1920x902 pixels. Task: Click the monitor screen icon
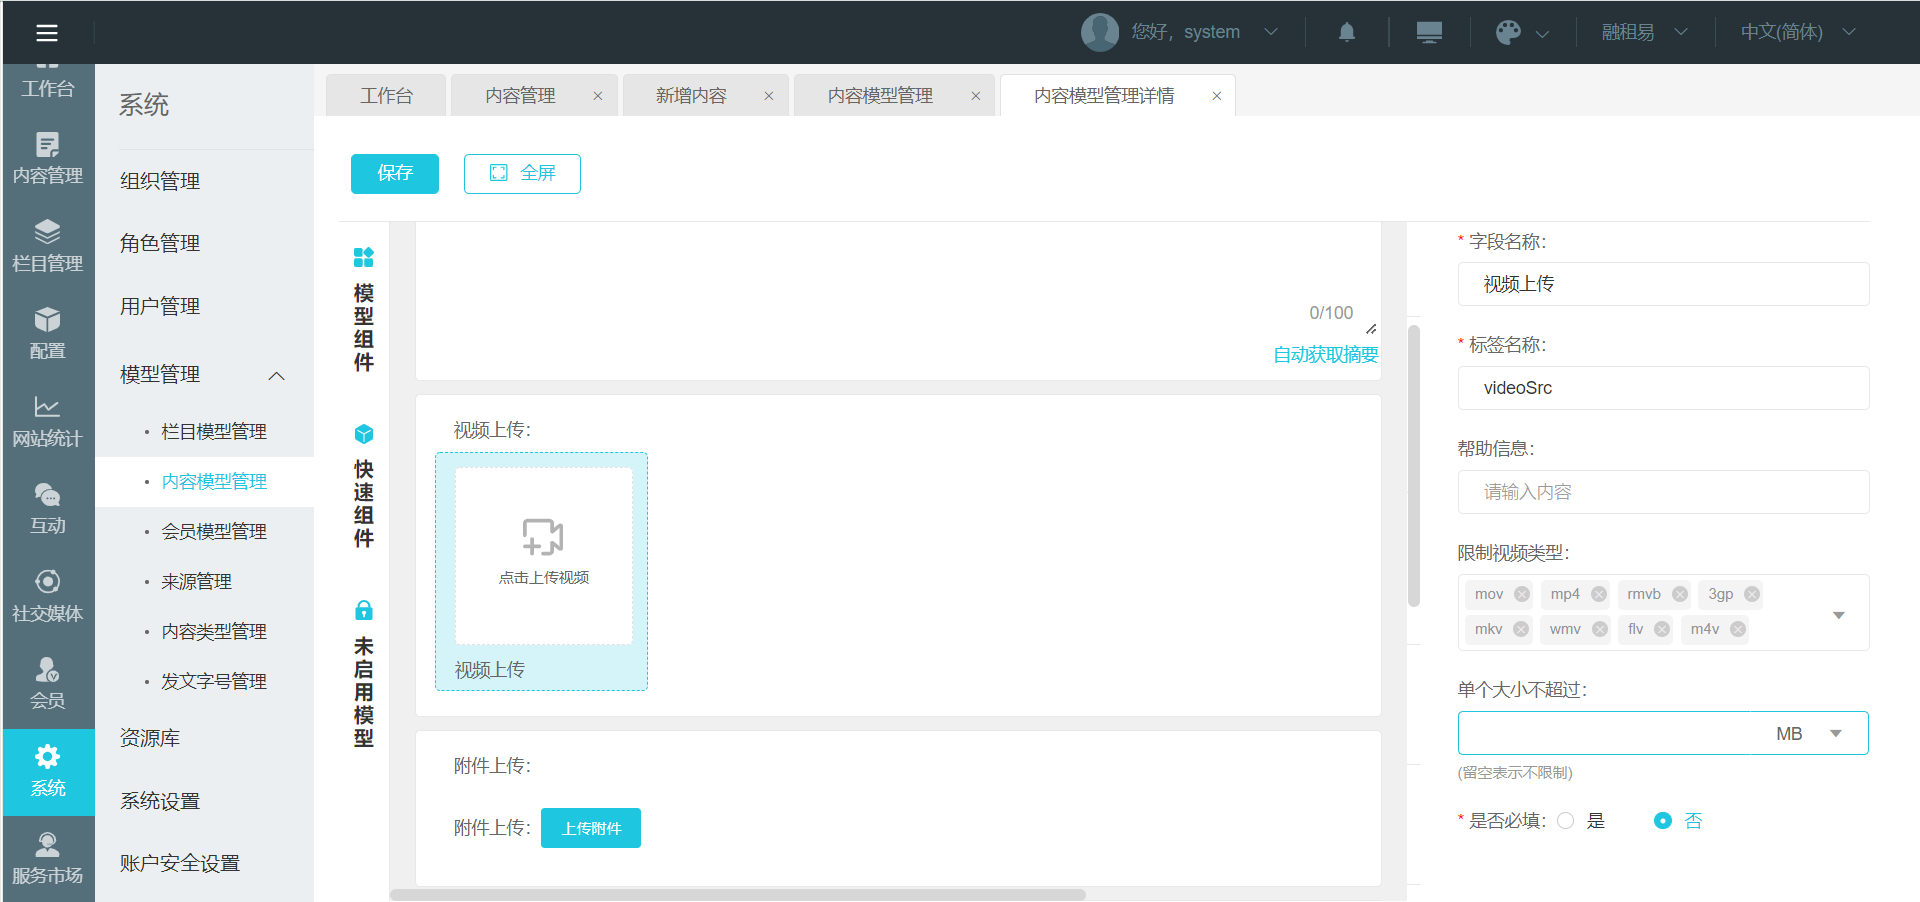(1429, 32)
